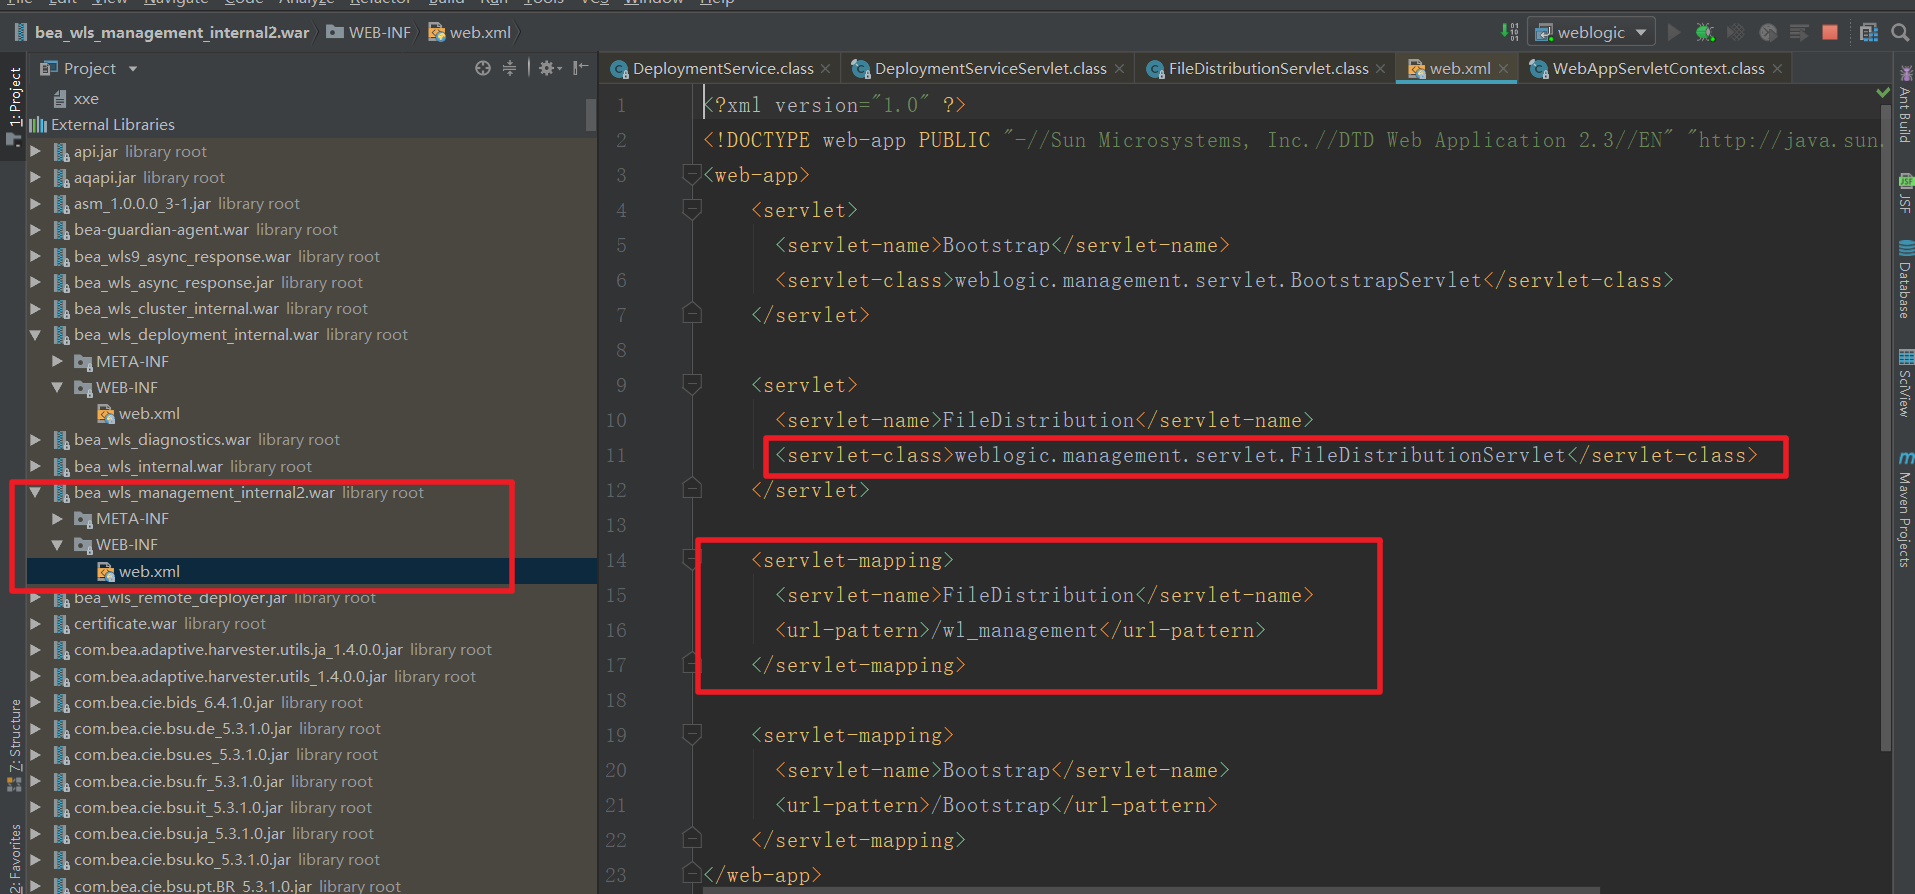The width and height of the screenshot is (1915, 894).
Task: Hide the Project tool window
Action: click(580, 68)
